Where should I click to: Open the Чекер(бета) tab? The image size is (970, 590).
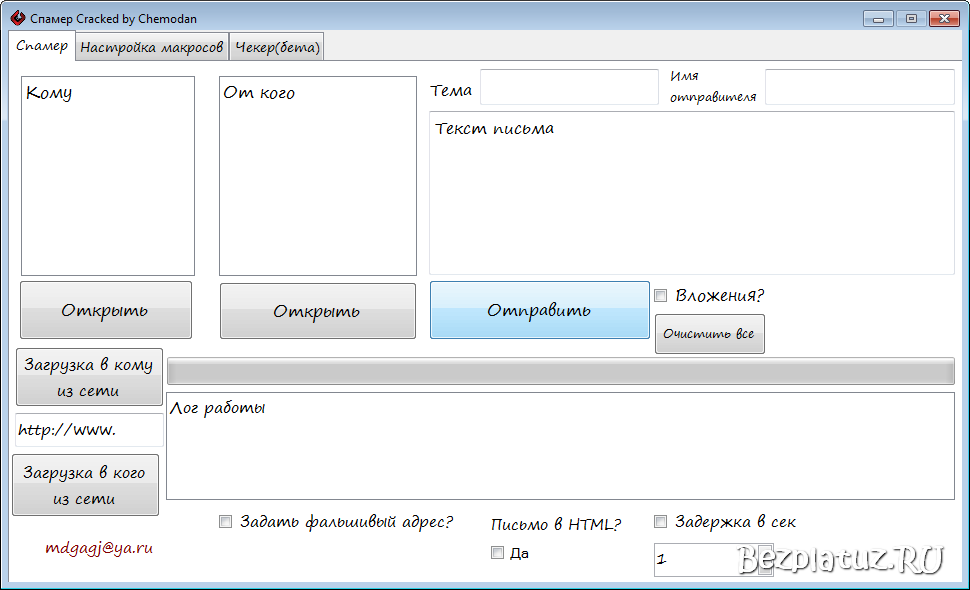click(277, 46)
